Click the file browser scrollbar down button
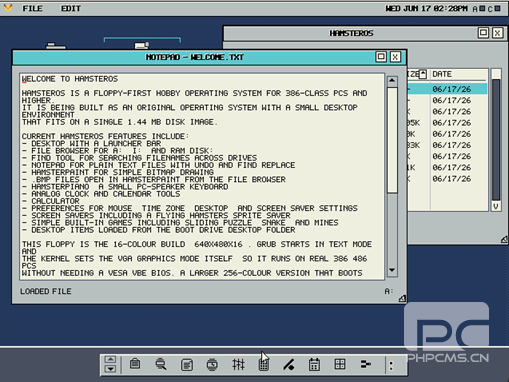The image size is (509, 382). point(496,206)
